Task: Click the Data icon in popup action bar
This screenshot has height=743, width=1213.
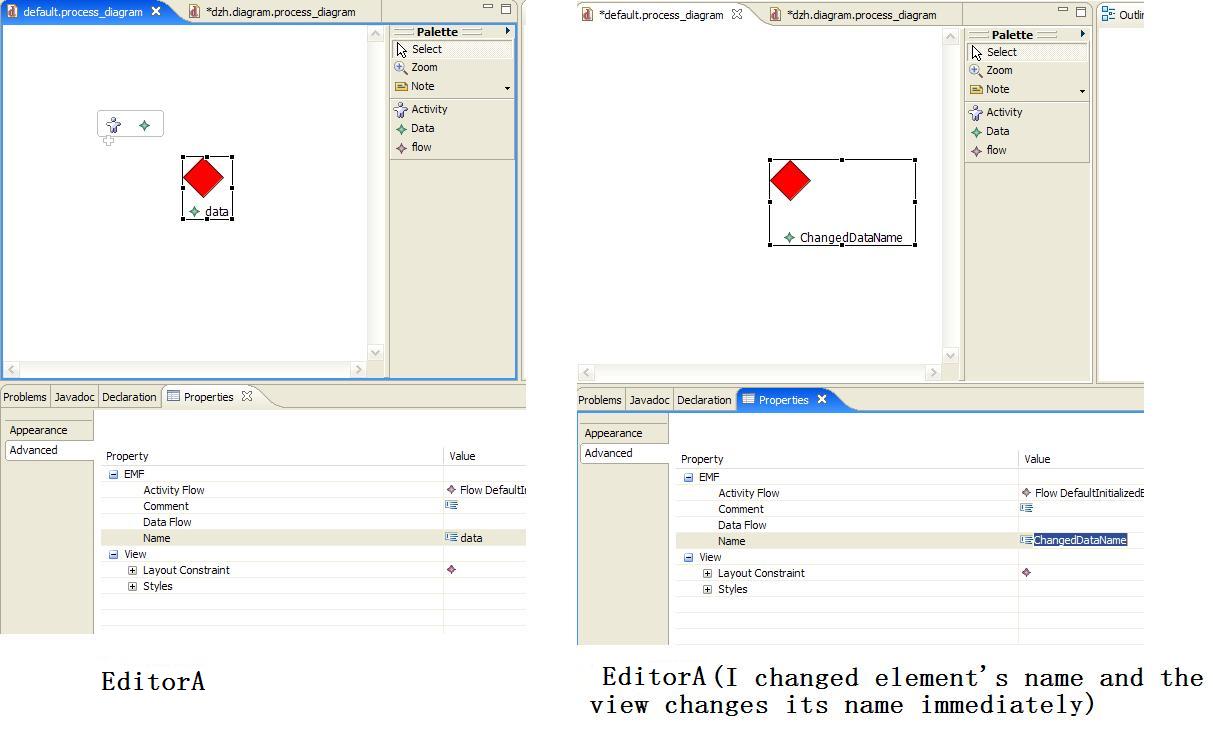Action: [145, 125]
